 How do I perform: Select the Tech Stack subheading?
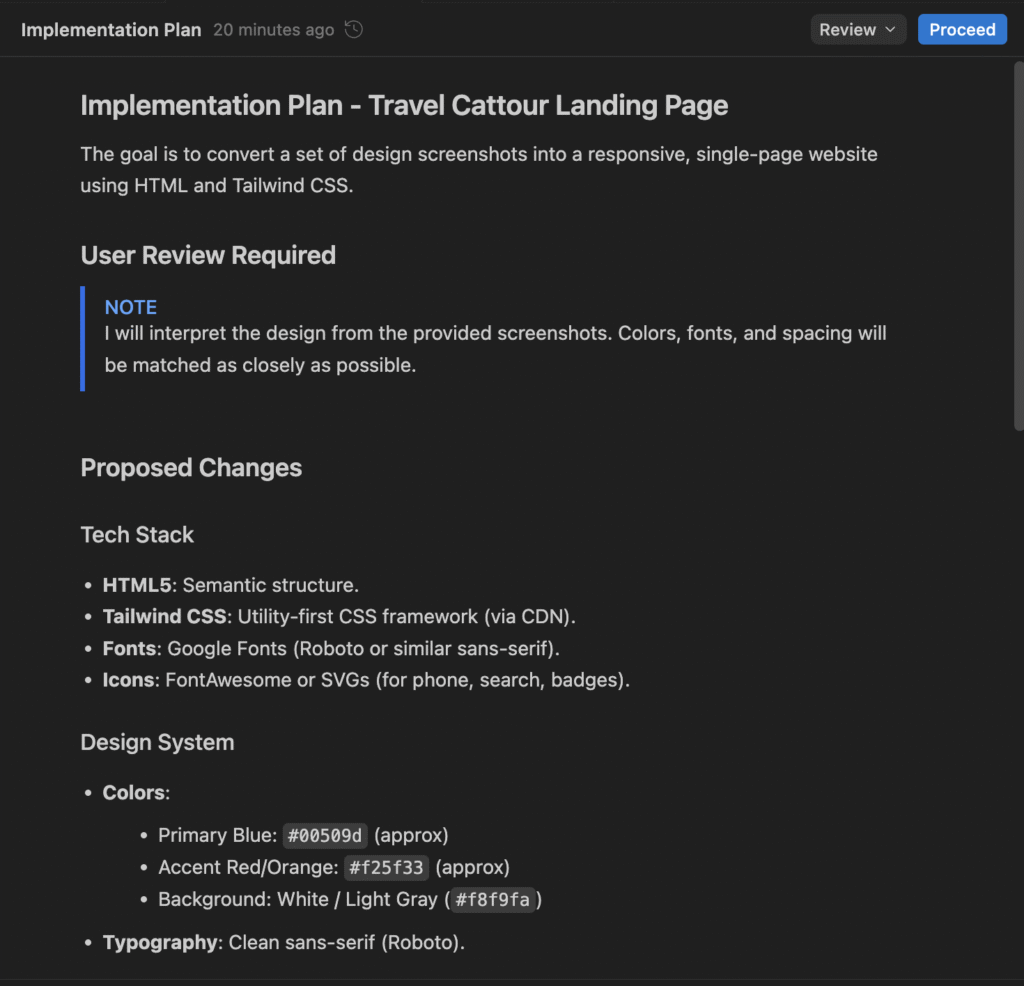point(137,535)
